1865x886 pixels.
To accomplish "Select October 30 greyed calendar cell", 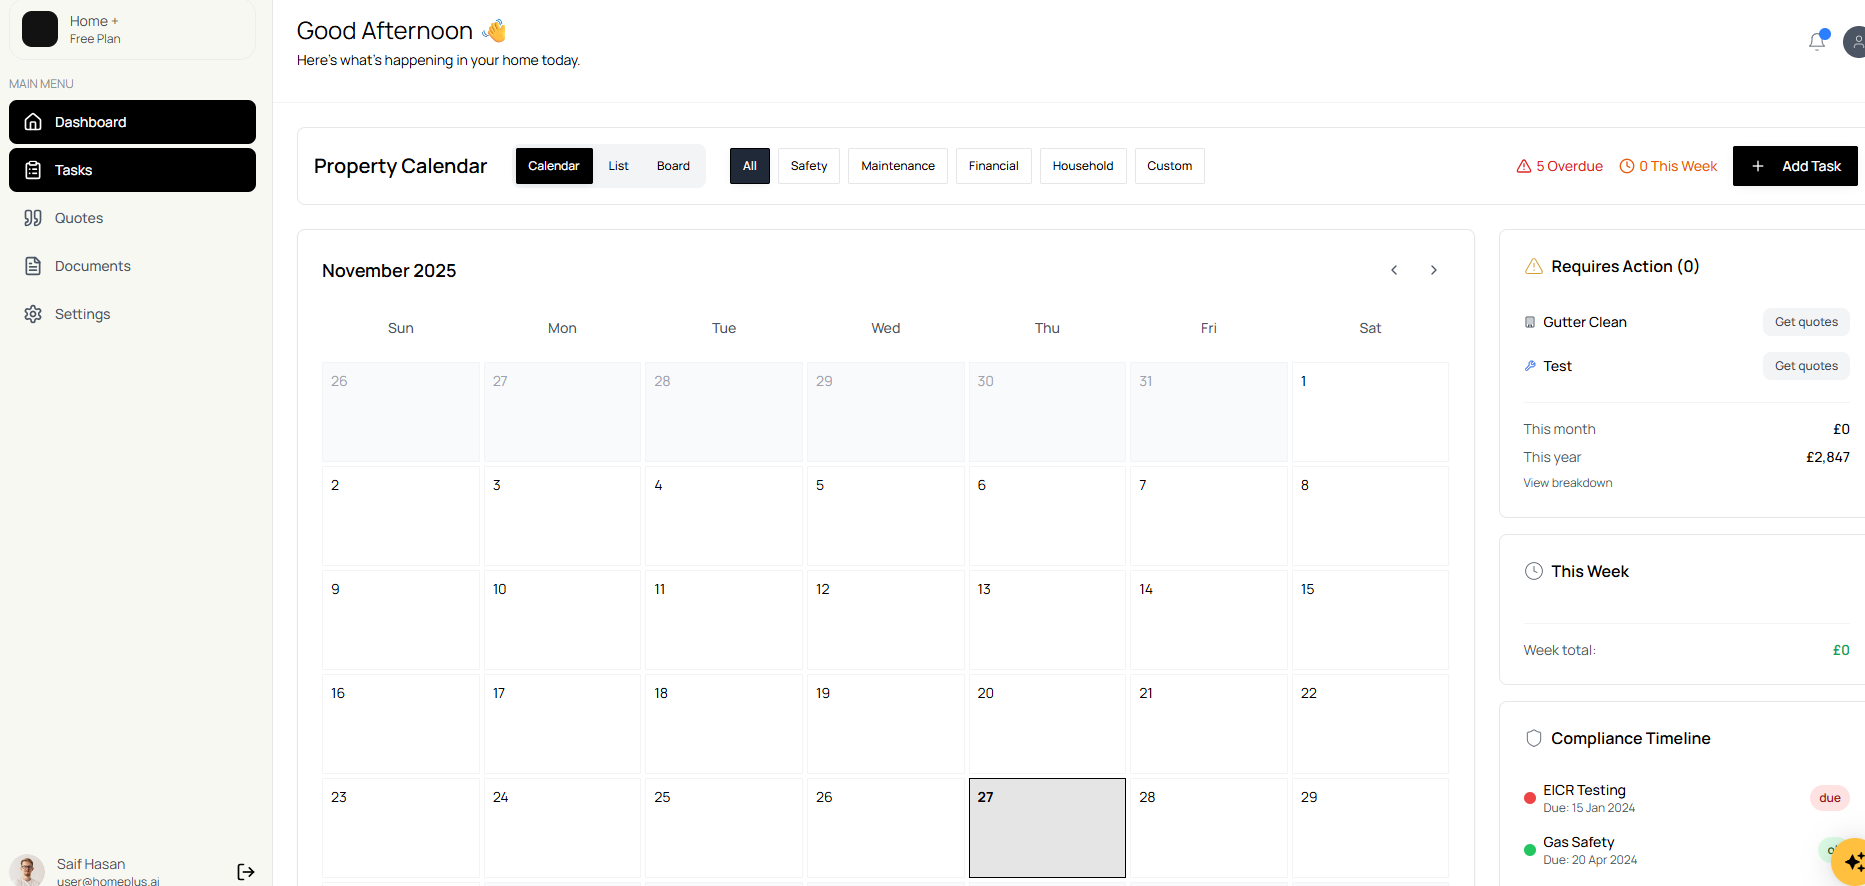I will (1047, 412).
